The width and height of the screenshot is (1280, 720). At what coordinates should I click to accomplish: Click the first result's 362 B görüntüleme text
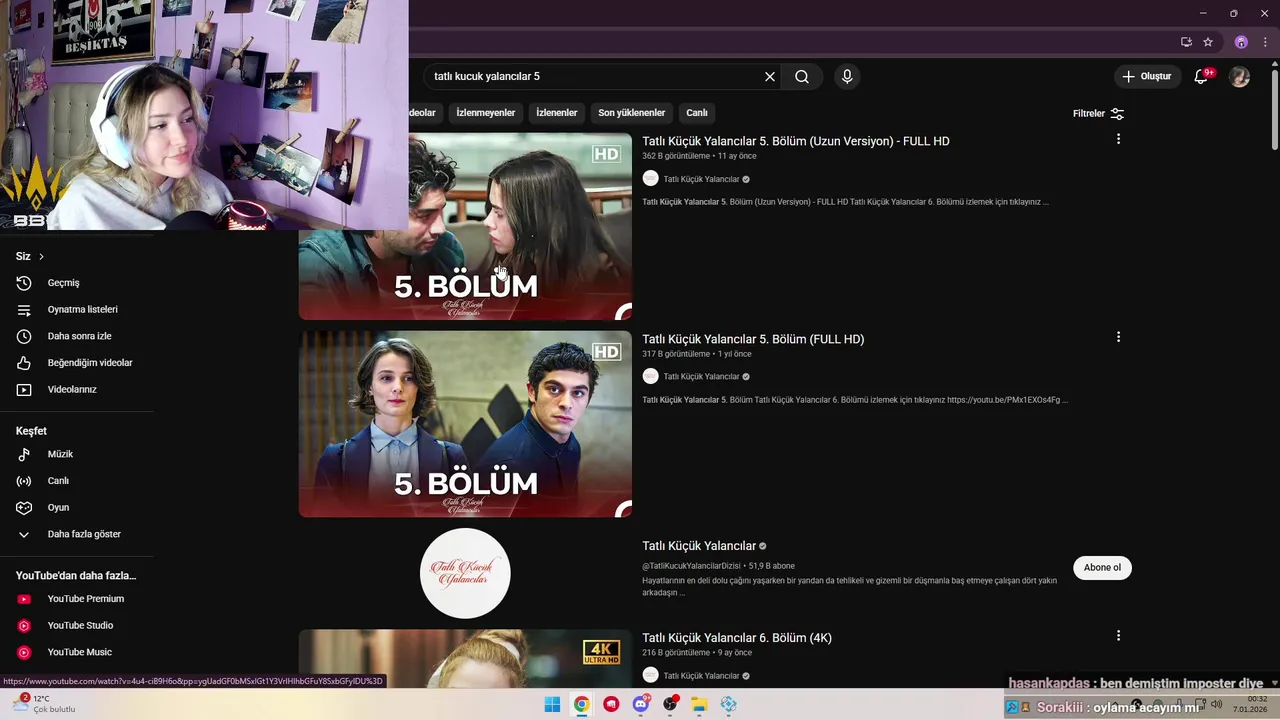676,156
